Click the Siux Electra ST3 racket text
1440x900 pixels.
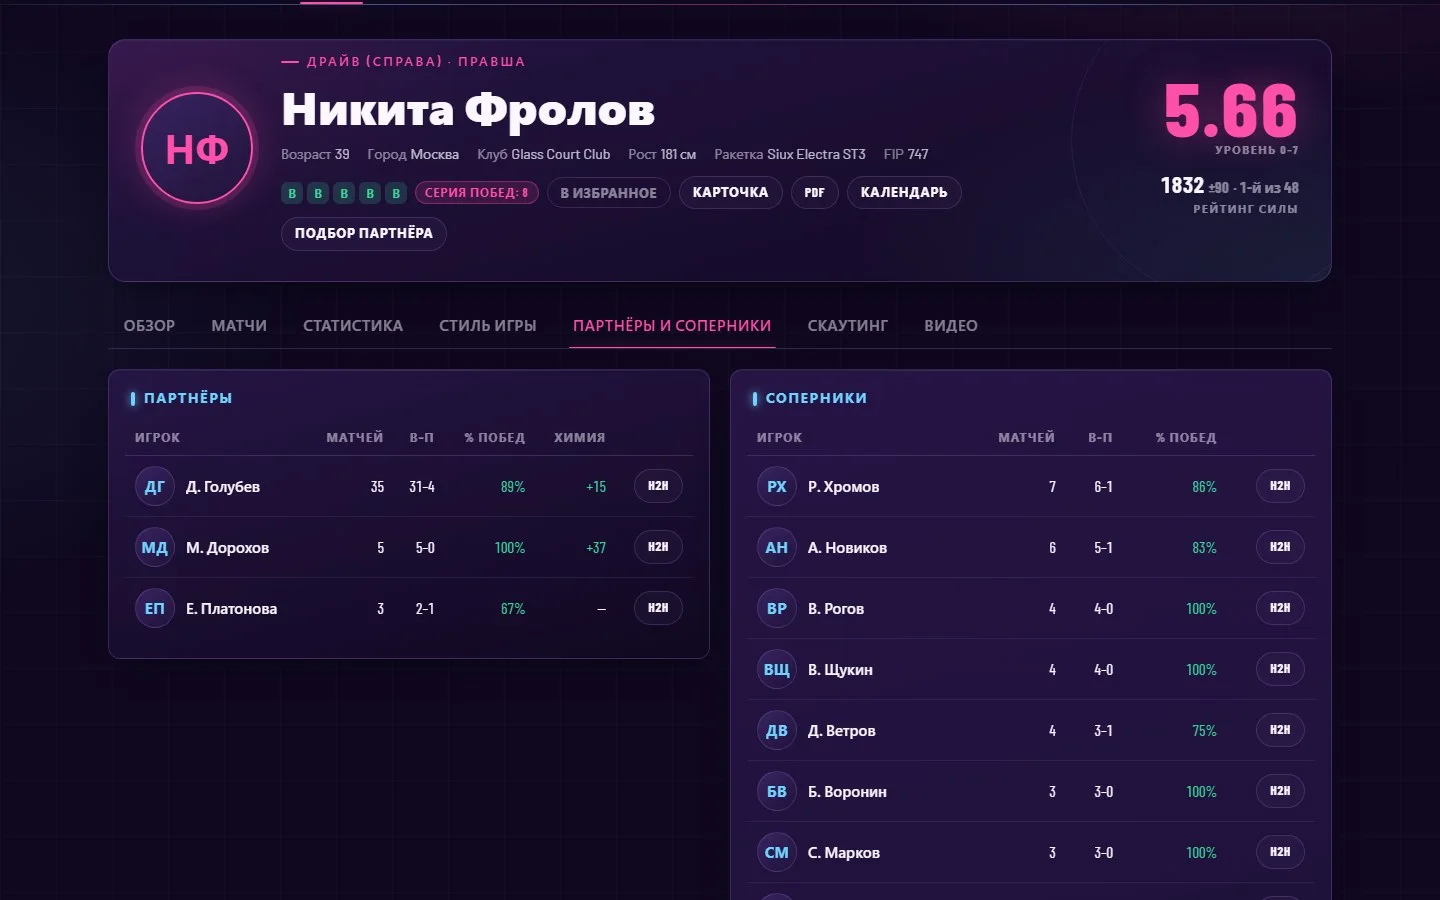click(816, 154)
